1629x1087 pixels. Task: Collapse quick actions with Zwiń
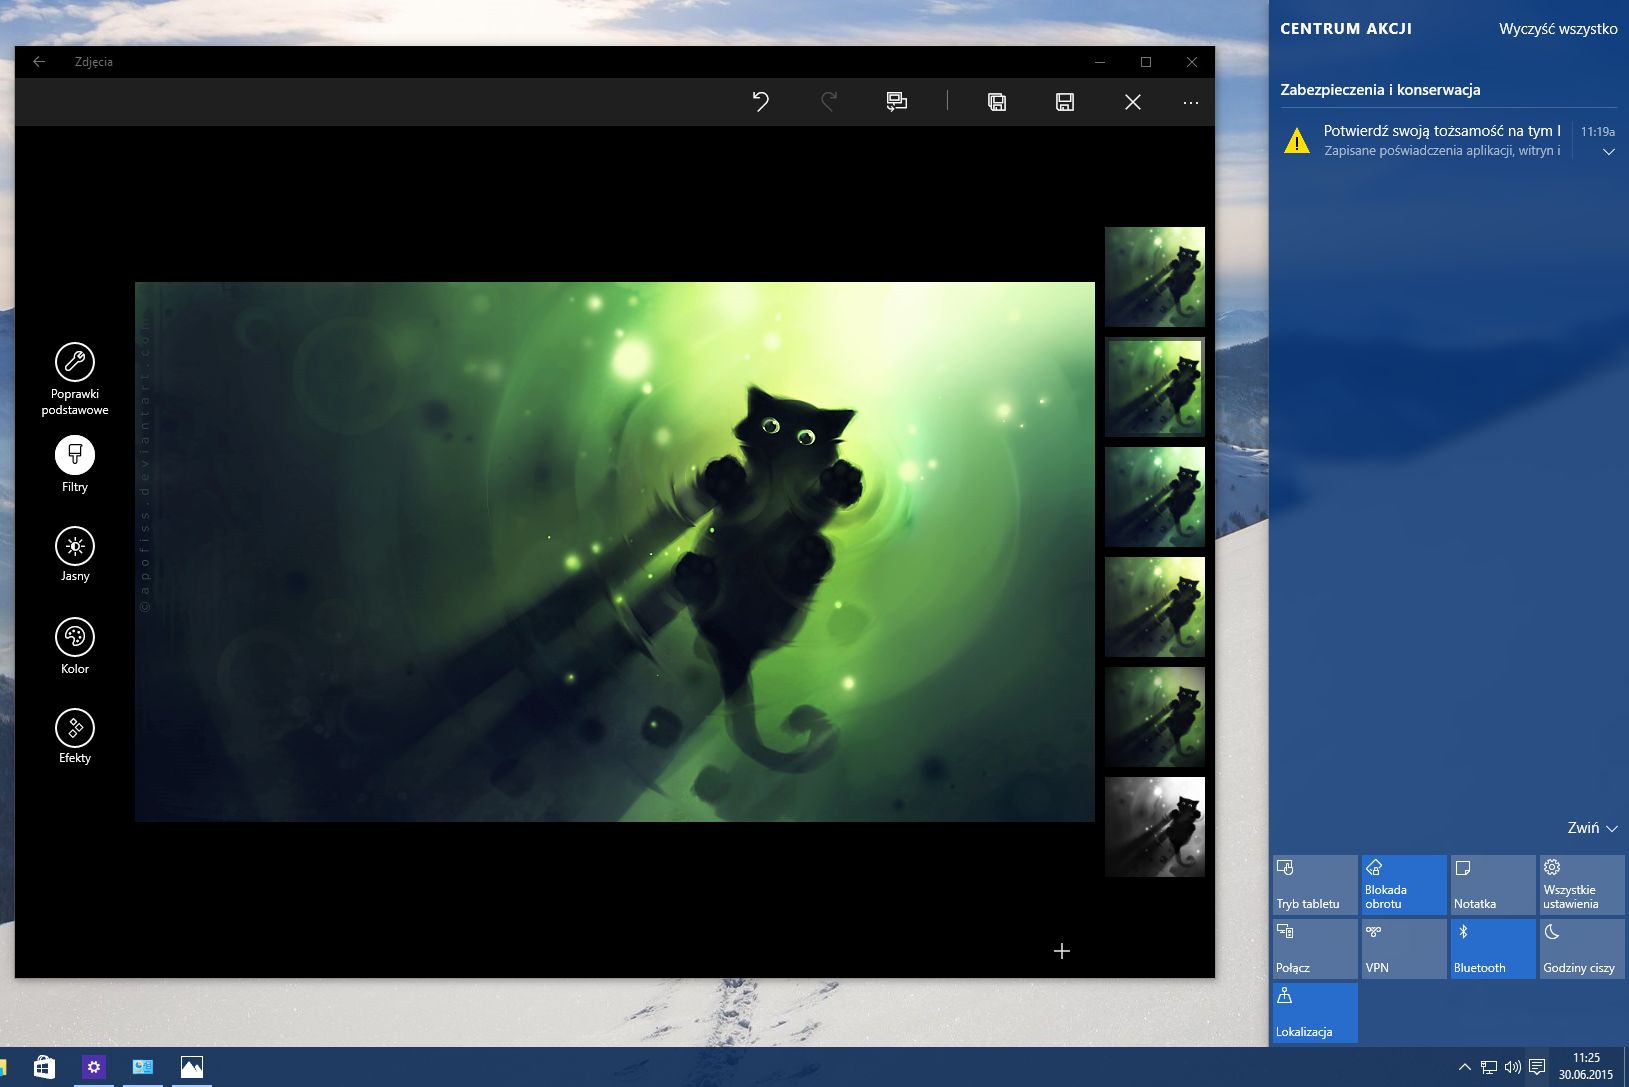click(x=1592, y=828)
